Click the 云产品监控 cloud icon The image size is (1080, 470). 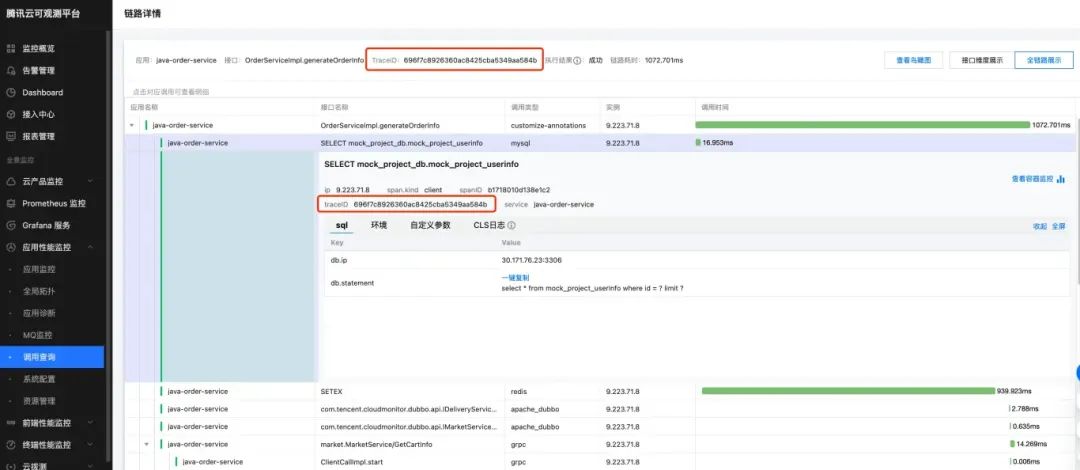click(x=10, y=181)
